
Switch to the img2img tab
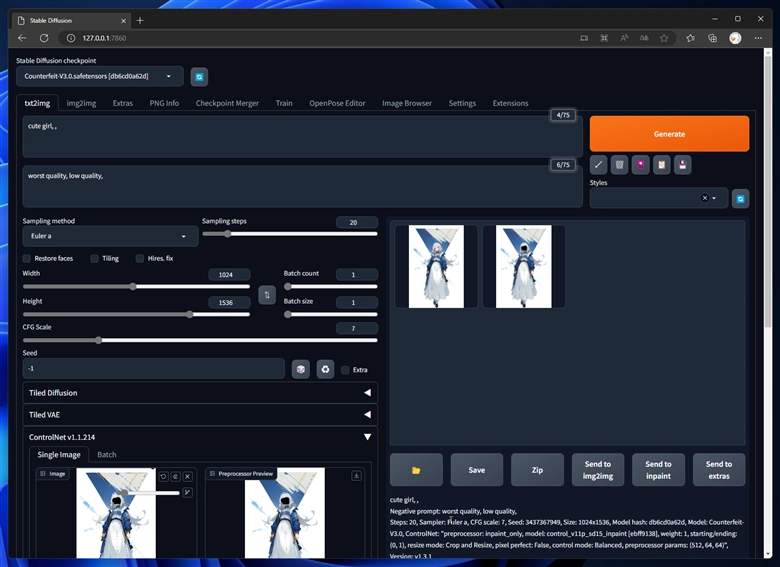[x=81, y=103]
